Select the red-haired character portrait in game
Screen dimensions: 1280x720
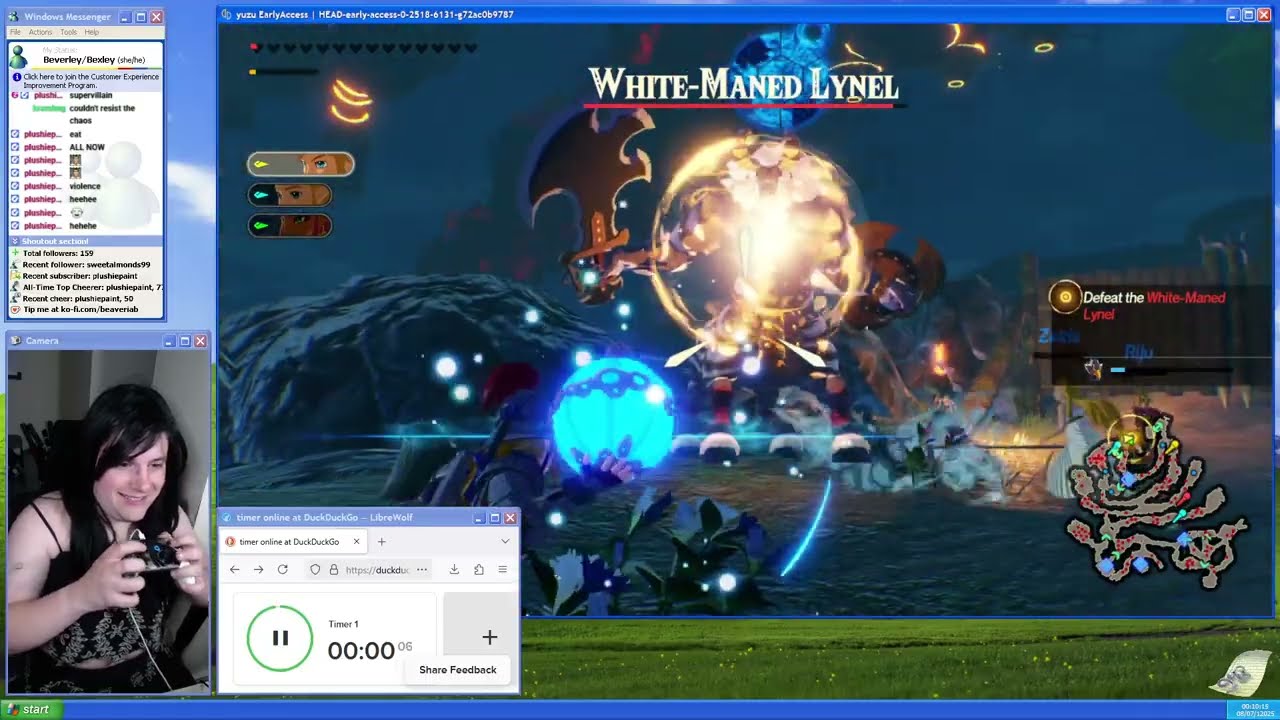tap(290, 226)
